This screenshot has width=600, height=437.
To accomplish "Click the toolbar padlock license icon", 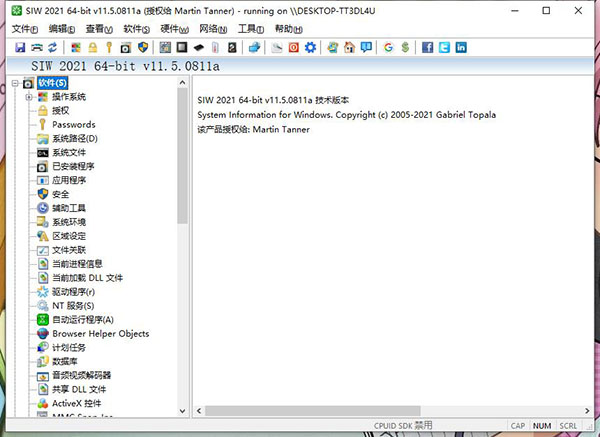I will (x=93, y=47).
